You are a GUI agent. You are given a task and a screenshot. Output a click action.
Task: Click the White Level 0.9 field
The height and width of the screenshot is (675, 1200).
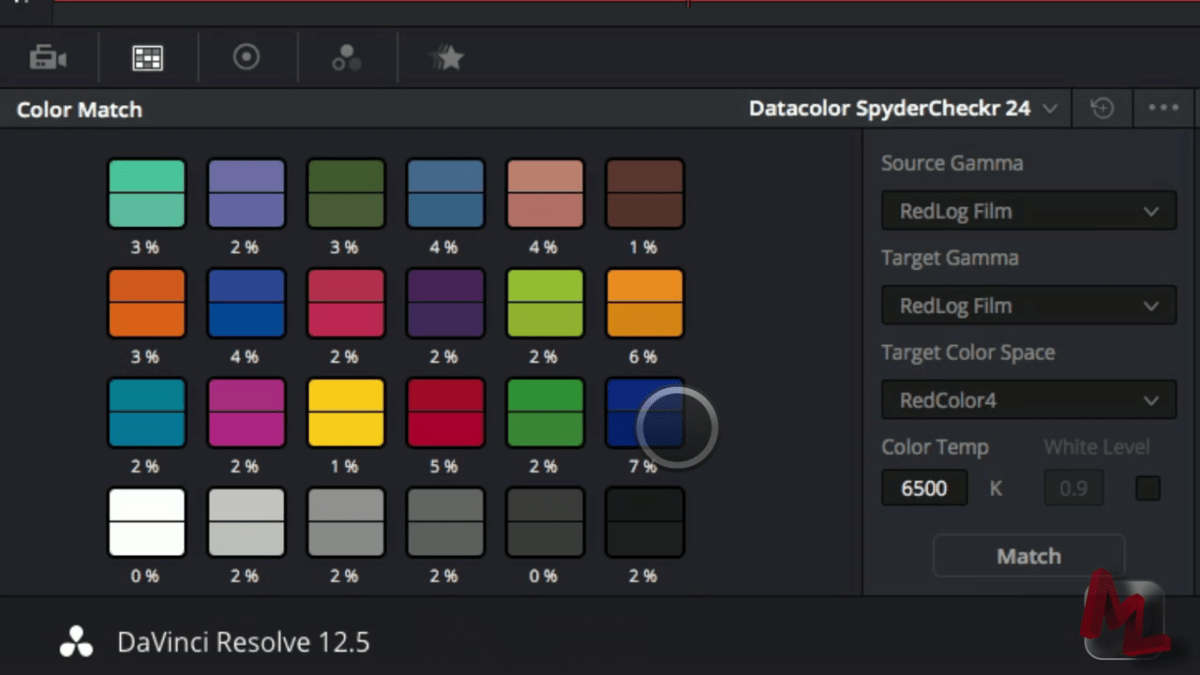pyautogui.click(x=1073, y=488)
